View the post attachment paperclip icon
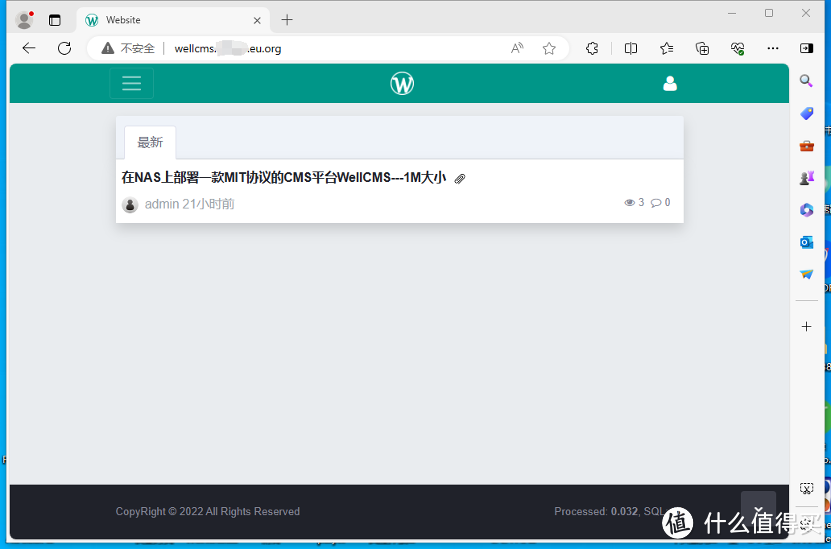The width and height of the screenshot is (832, 550). (460, 179)
